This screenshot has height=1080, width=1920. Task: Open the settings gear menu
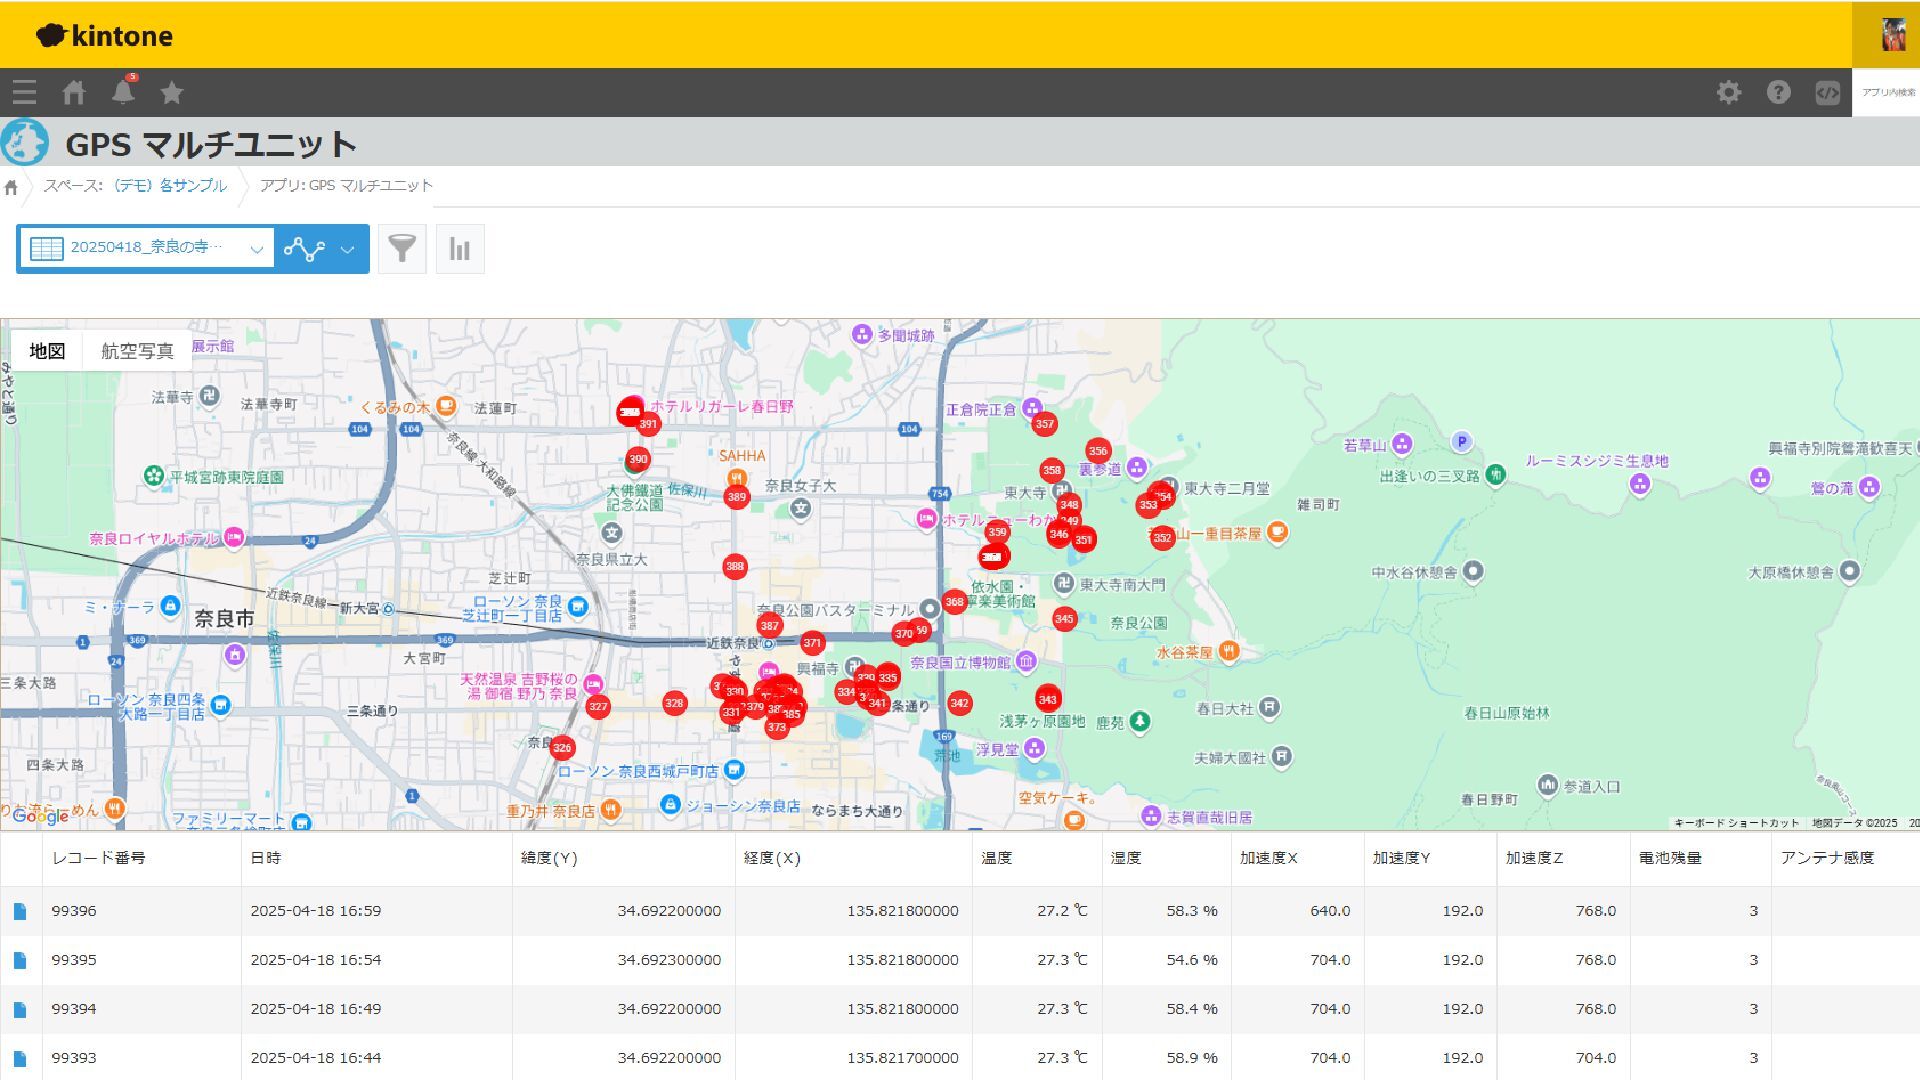pos(1729,93)
